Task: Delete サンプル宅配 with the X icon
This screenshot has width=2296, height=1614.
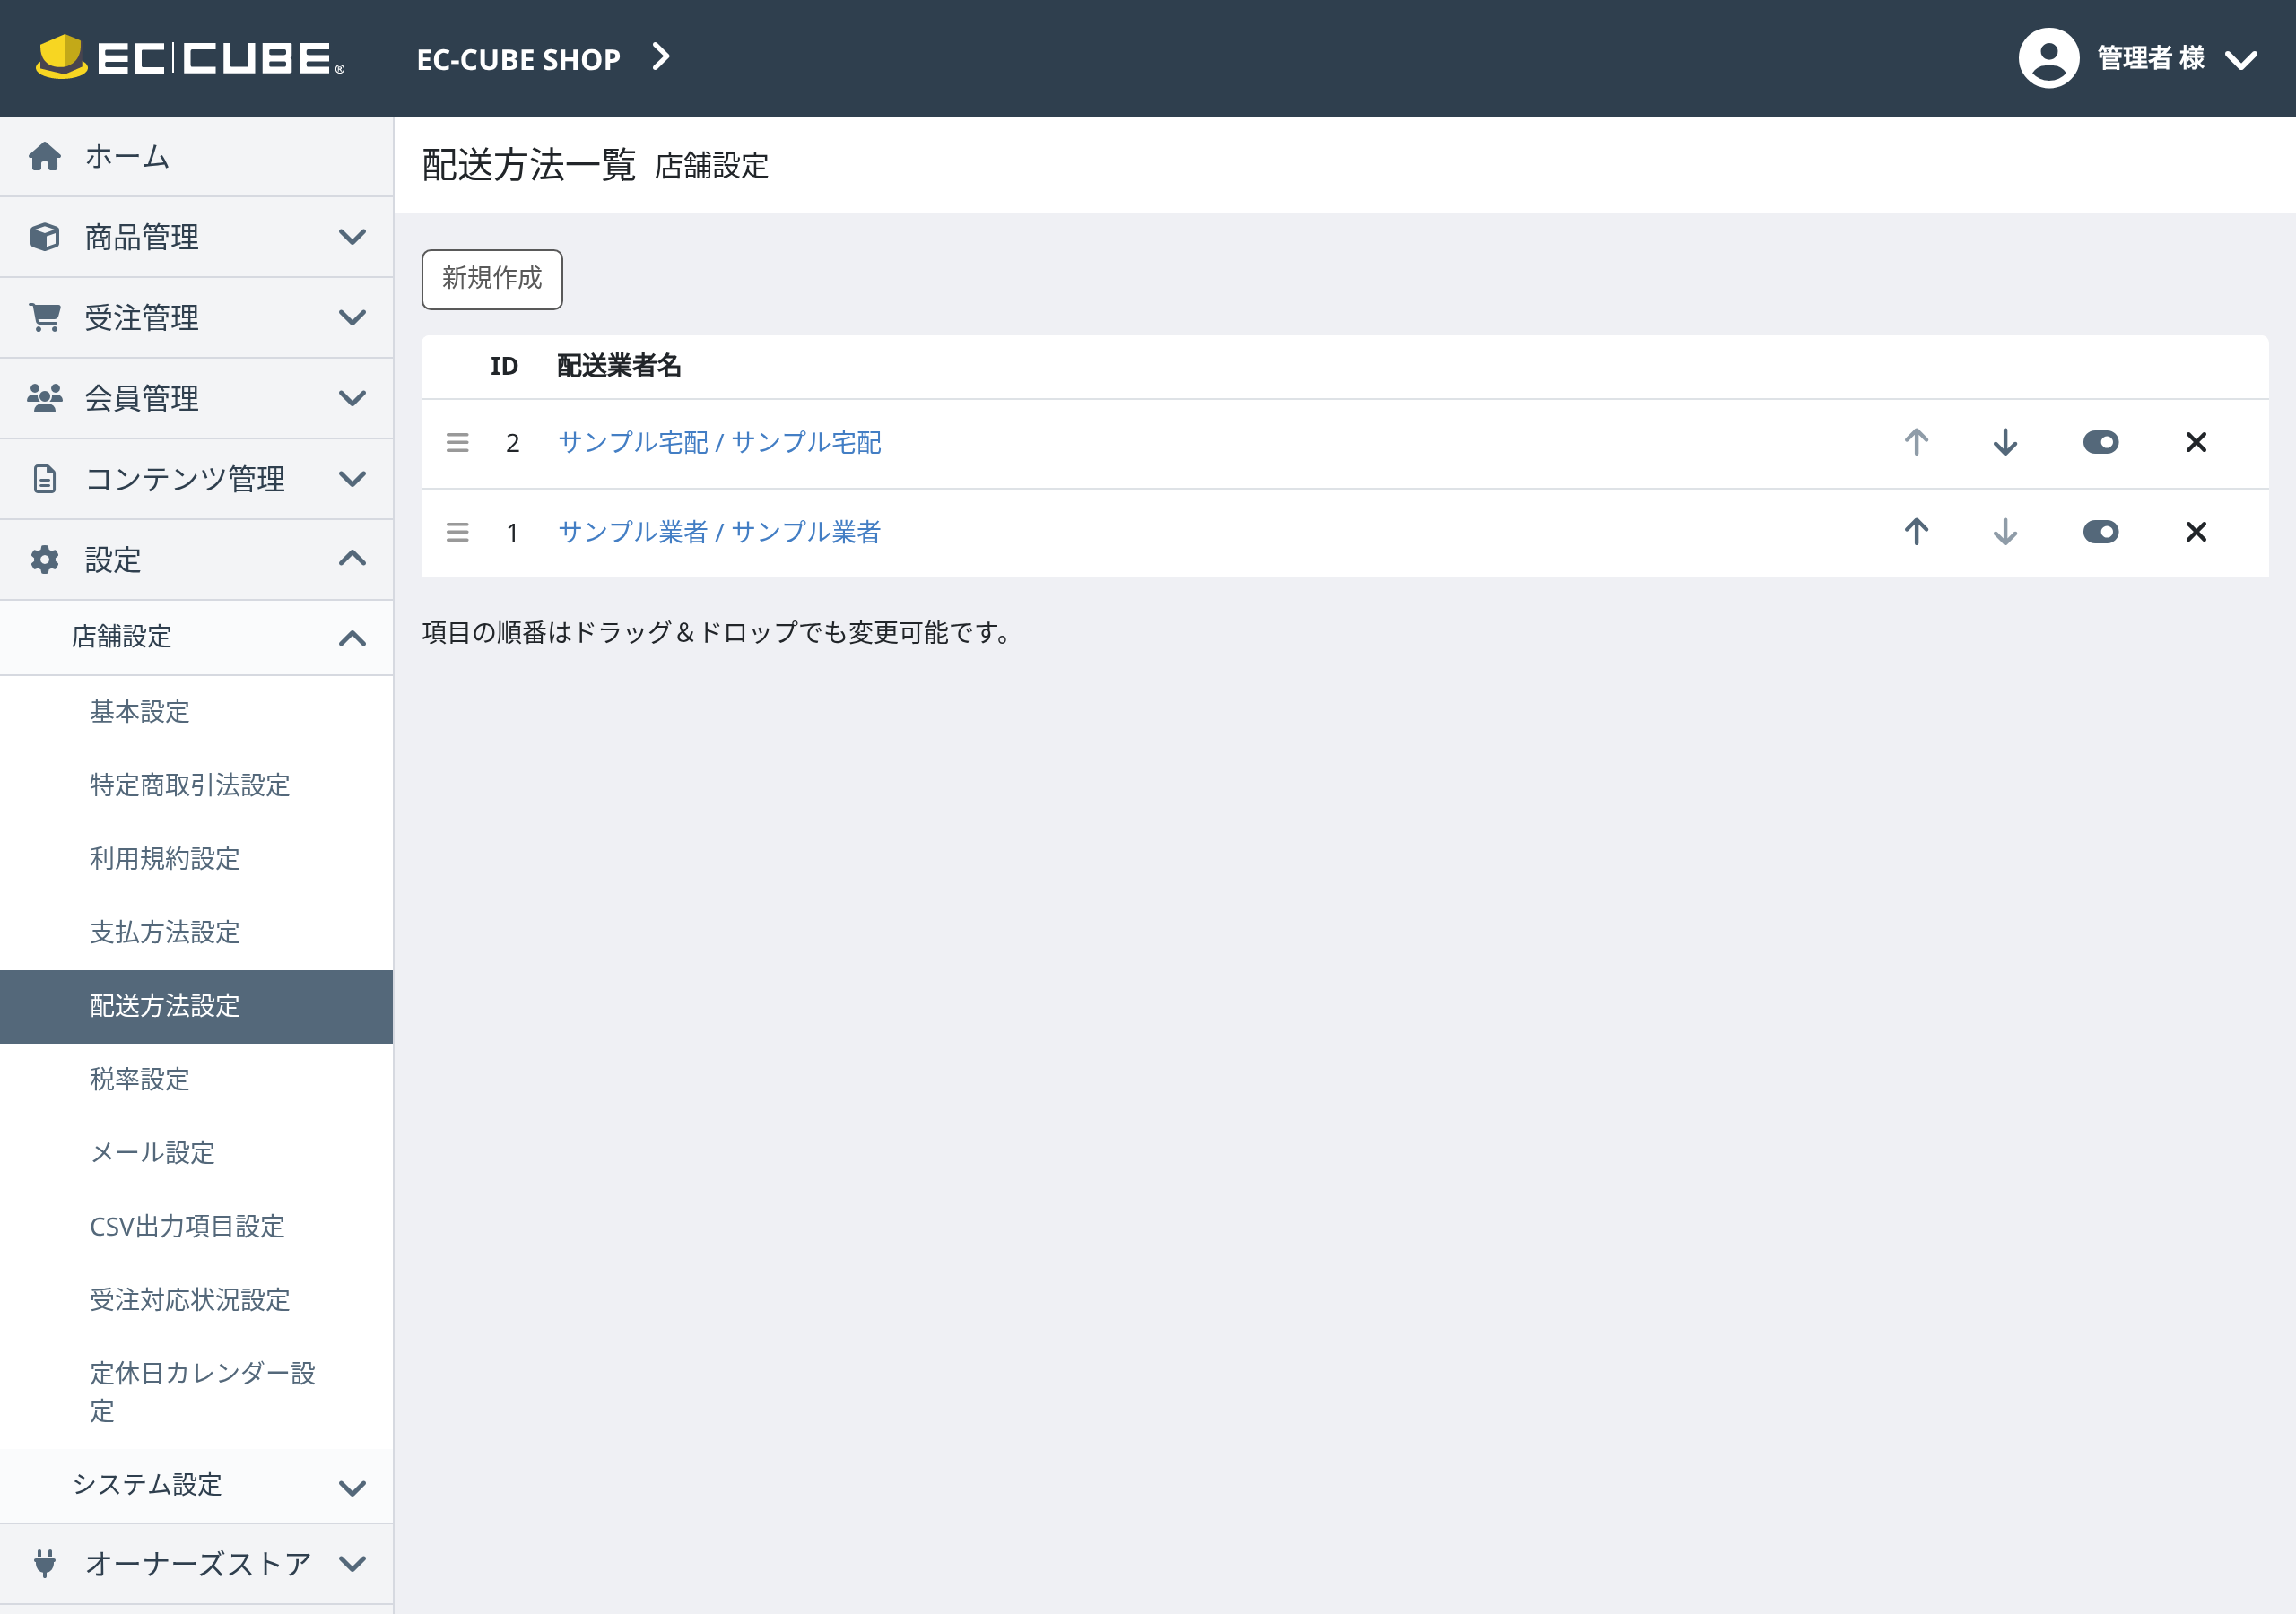Action: (2196, 442)
